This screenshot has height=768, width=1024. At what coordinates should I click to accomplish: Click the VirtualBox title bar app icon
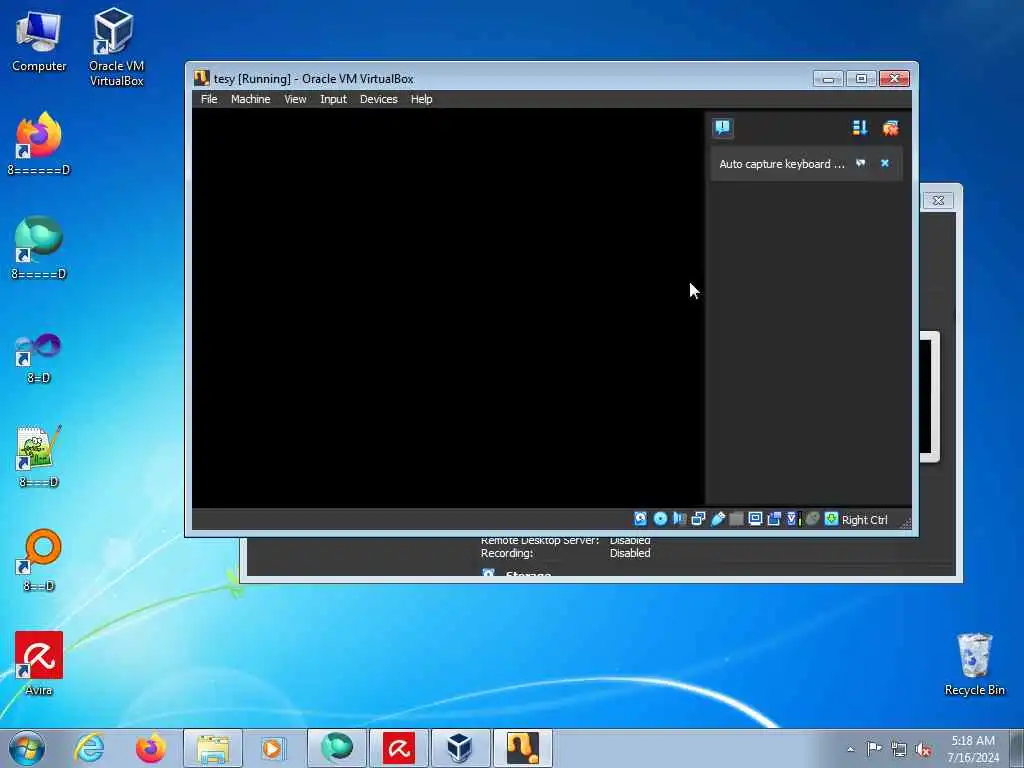tap(202, 78)
